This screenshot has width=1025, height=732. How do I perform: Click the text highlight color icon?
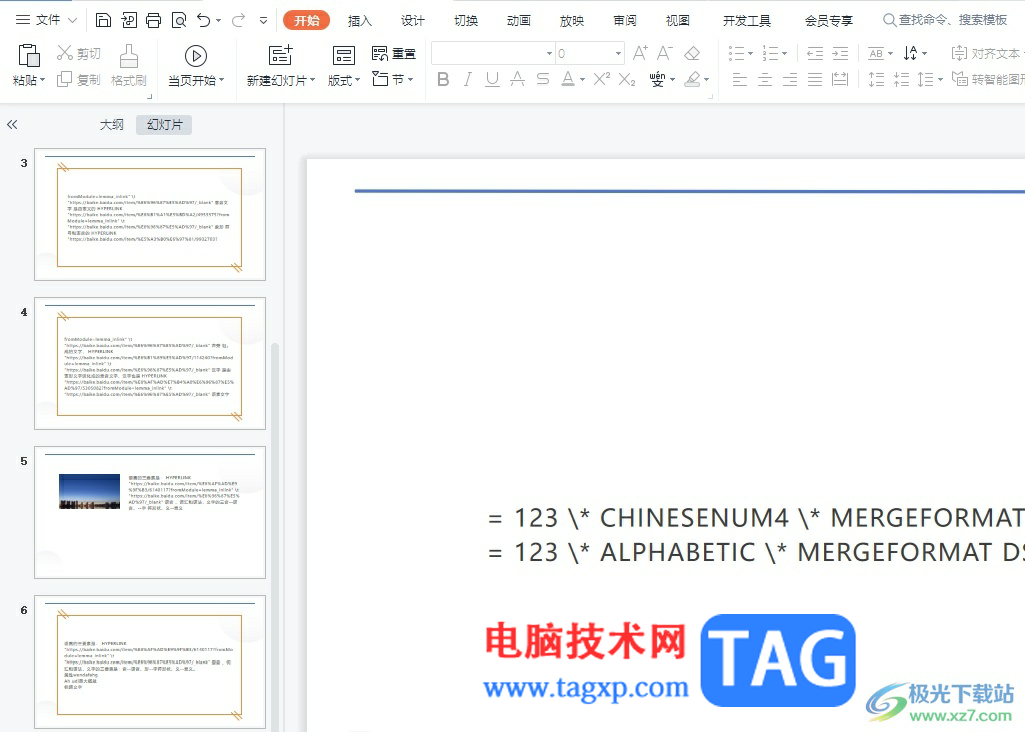tap(692, 80)
